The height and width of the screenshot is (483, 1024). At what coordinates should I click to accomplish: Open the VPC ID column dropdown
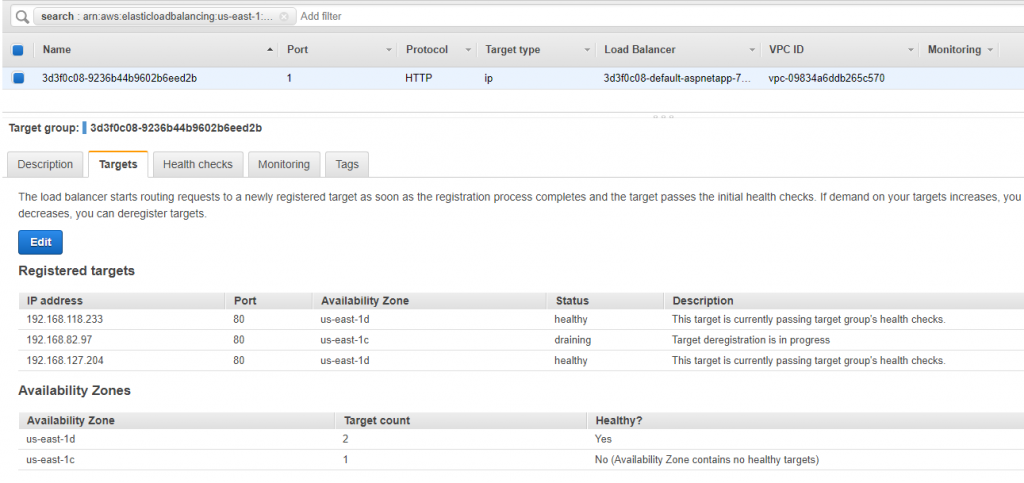(x=910, y=50)
